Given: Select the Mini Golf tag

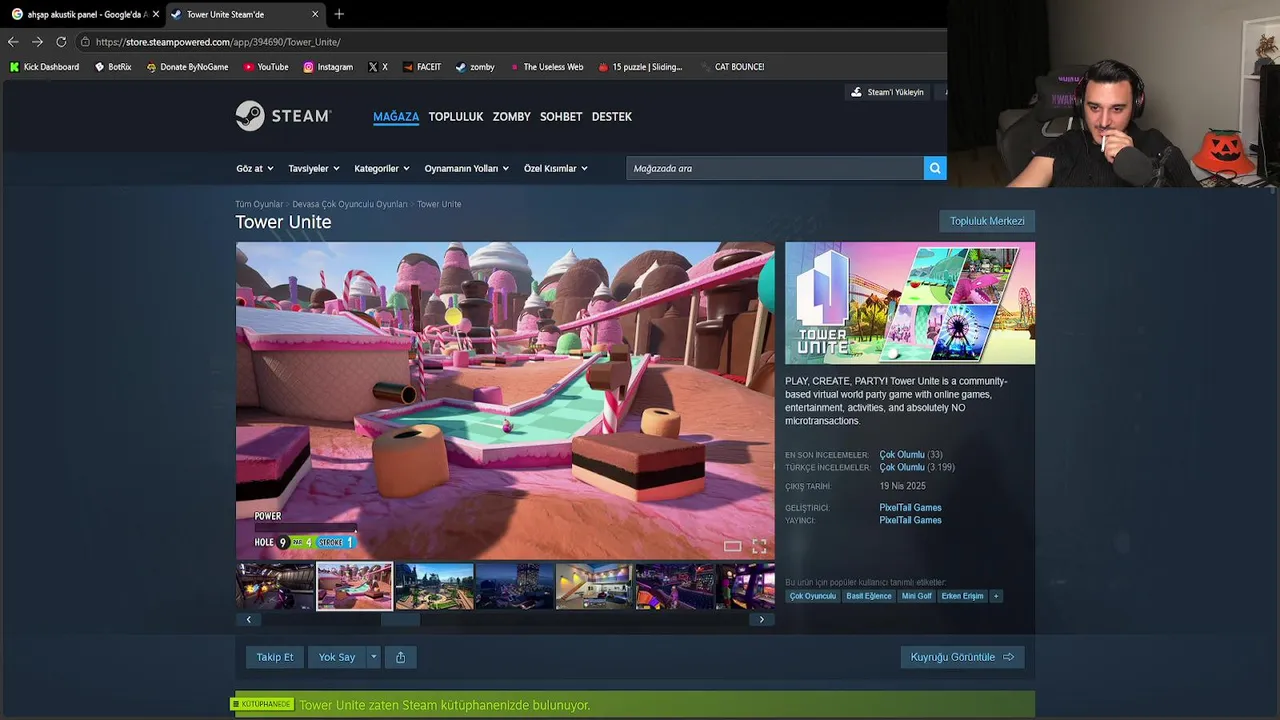Looking at the screenshot, I should [916, 596].
